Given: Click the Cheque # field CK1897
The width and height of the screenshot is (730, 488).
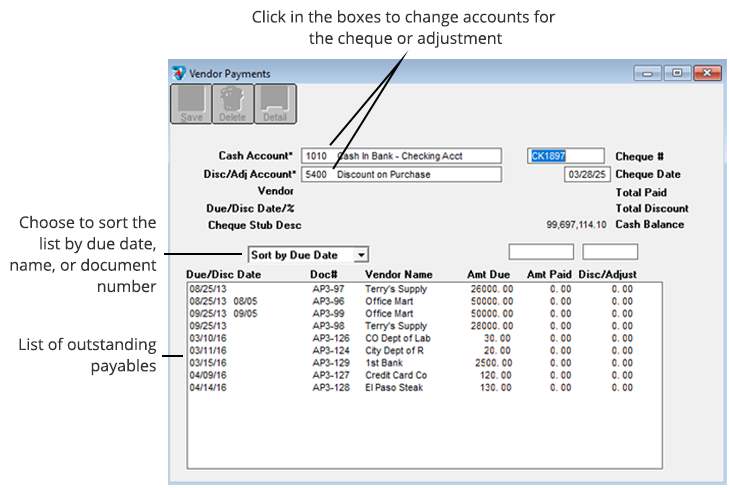Looking at the screenshot, I should coord(566,156).
